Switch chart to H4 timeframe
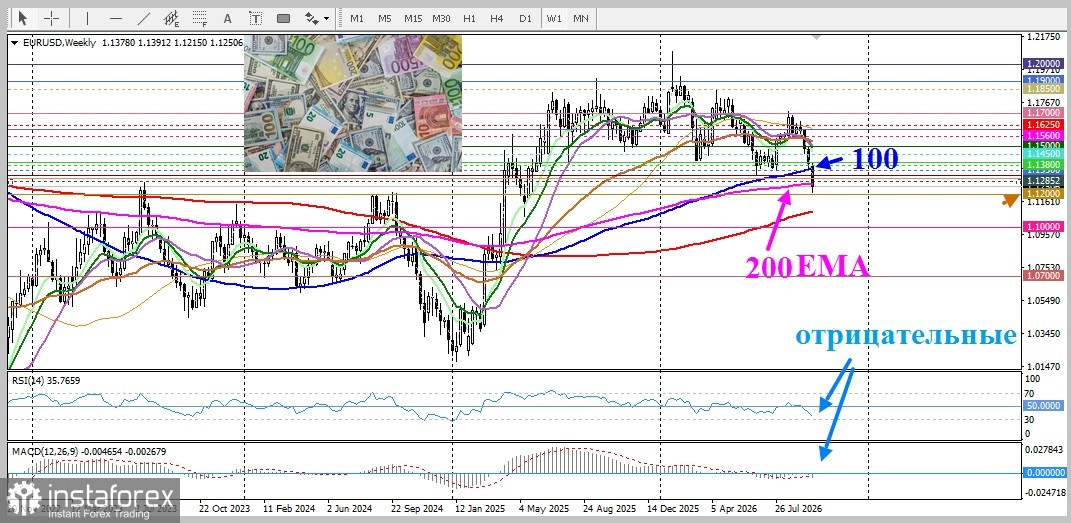The height and width of the screenshot is (523, 1071). tap(497, 18)
